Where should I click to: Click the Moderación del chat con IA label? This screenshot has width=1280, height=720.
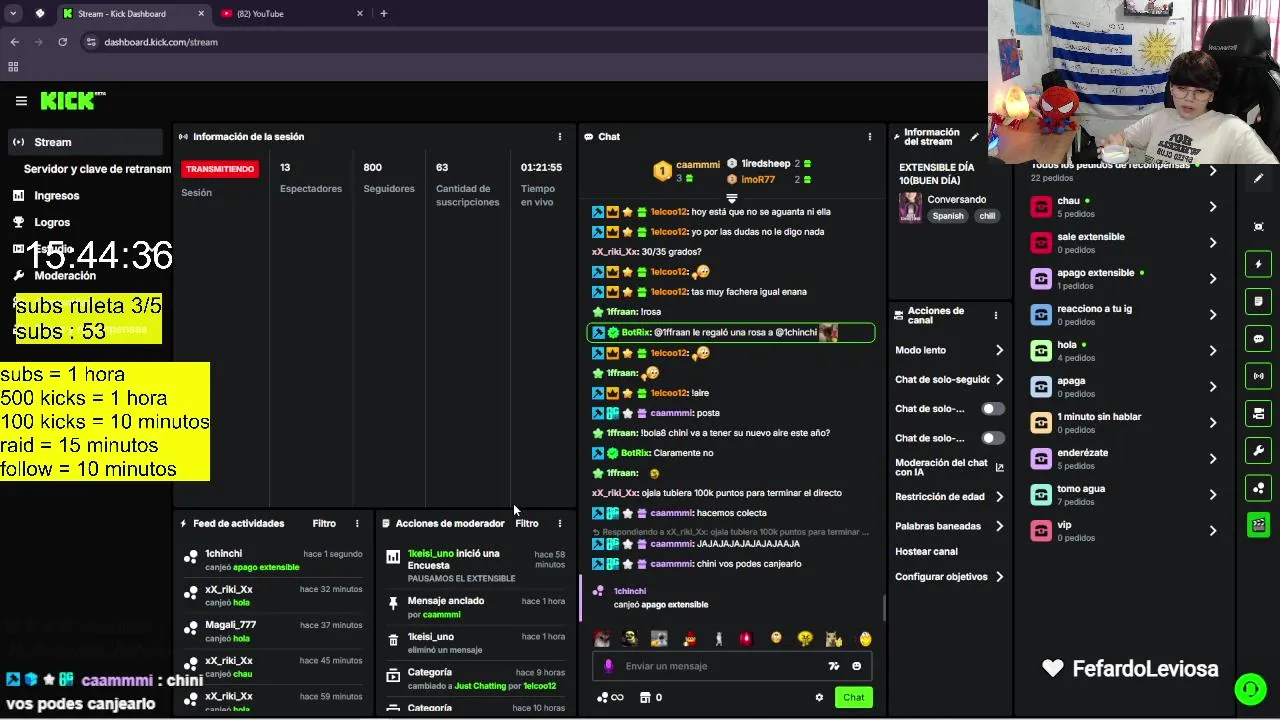[x=941, y=467]
